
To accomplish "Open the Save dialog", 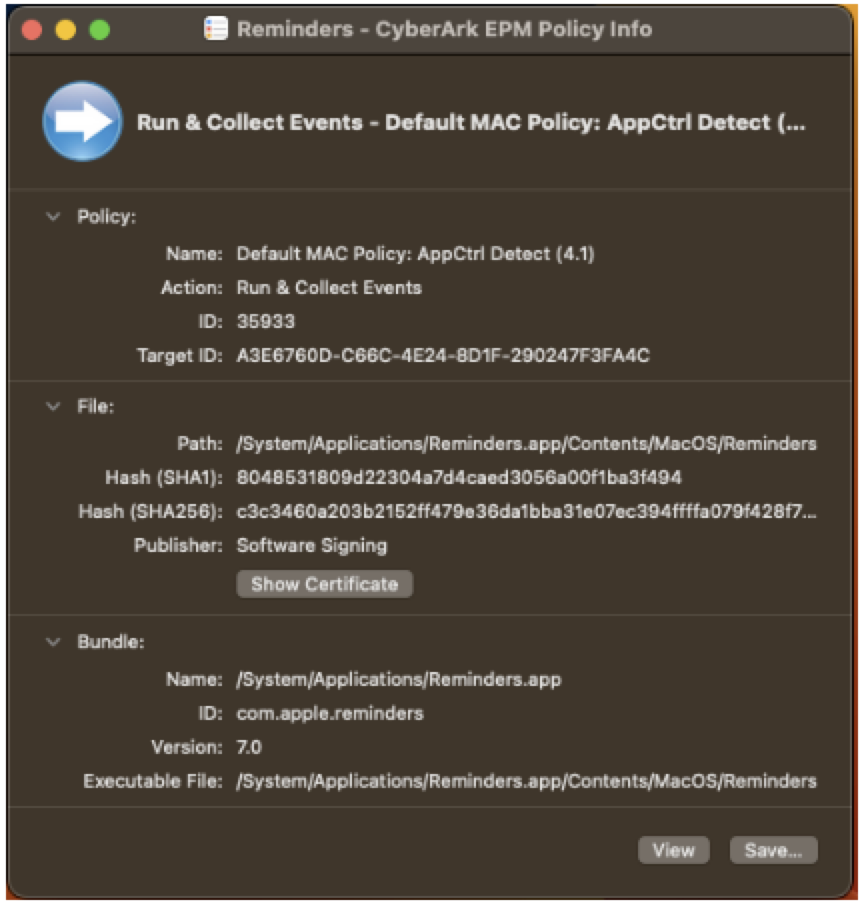I will pos(772,850).
